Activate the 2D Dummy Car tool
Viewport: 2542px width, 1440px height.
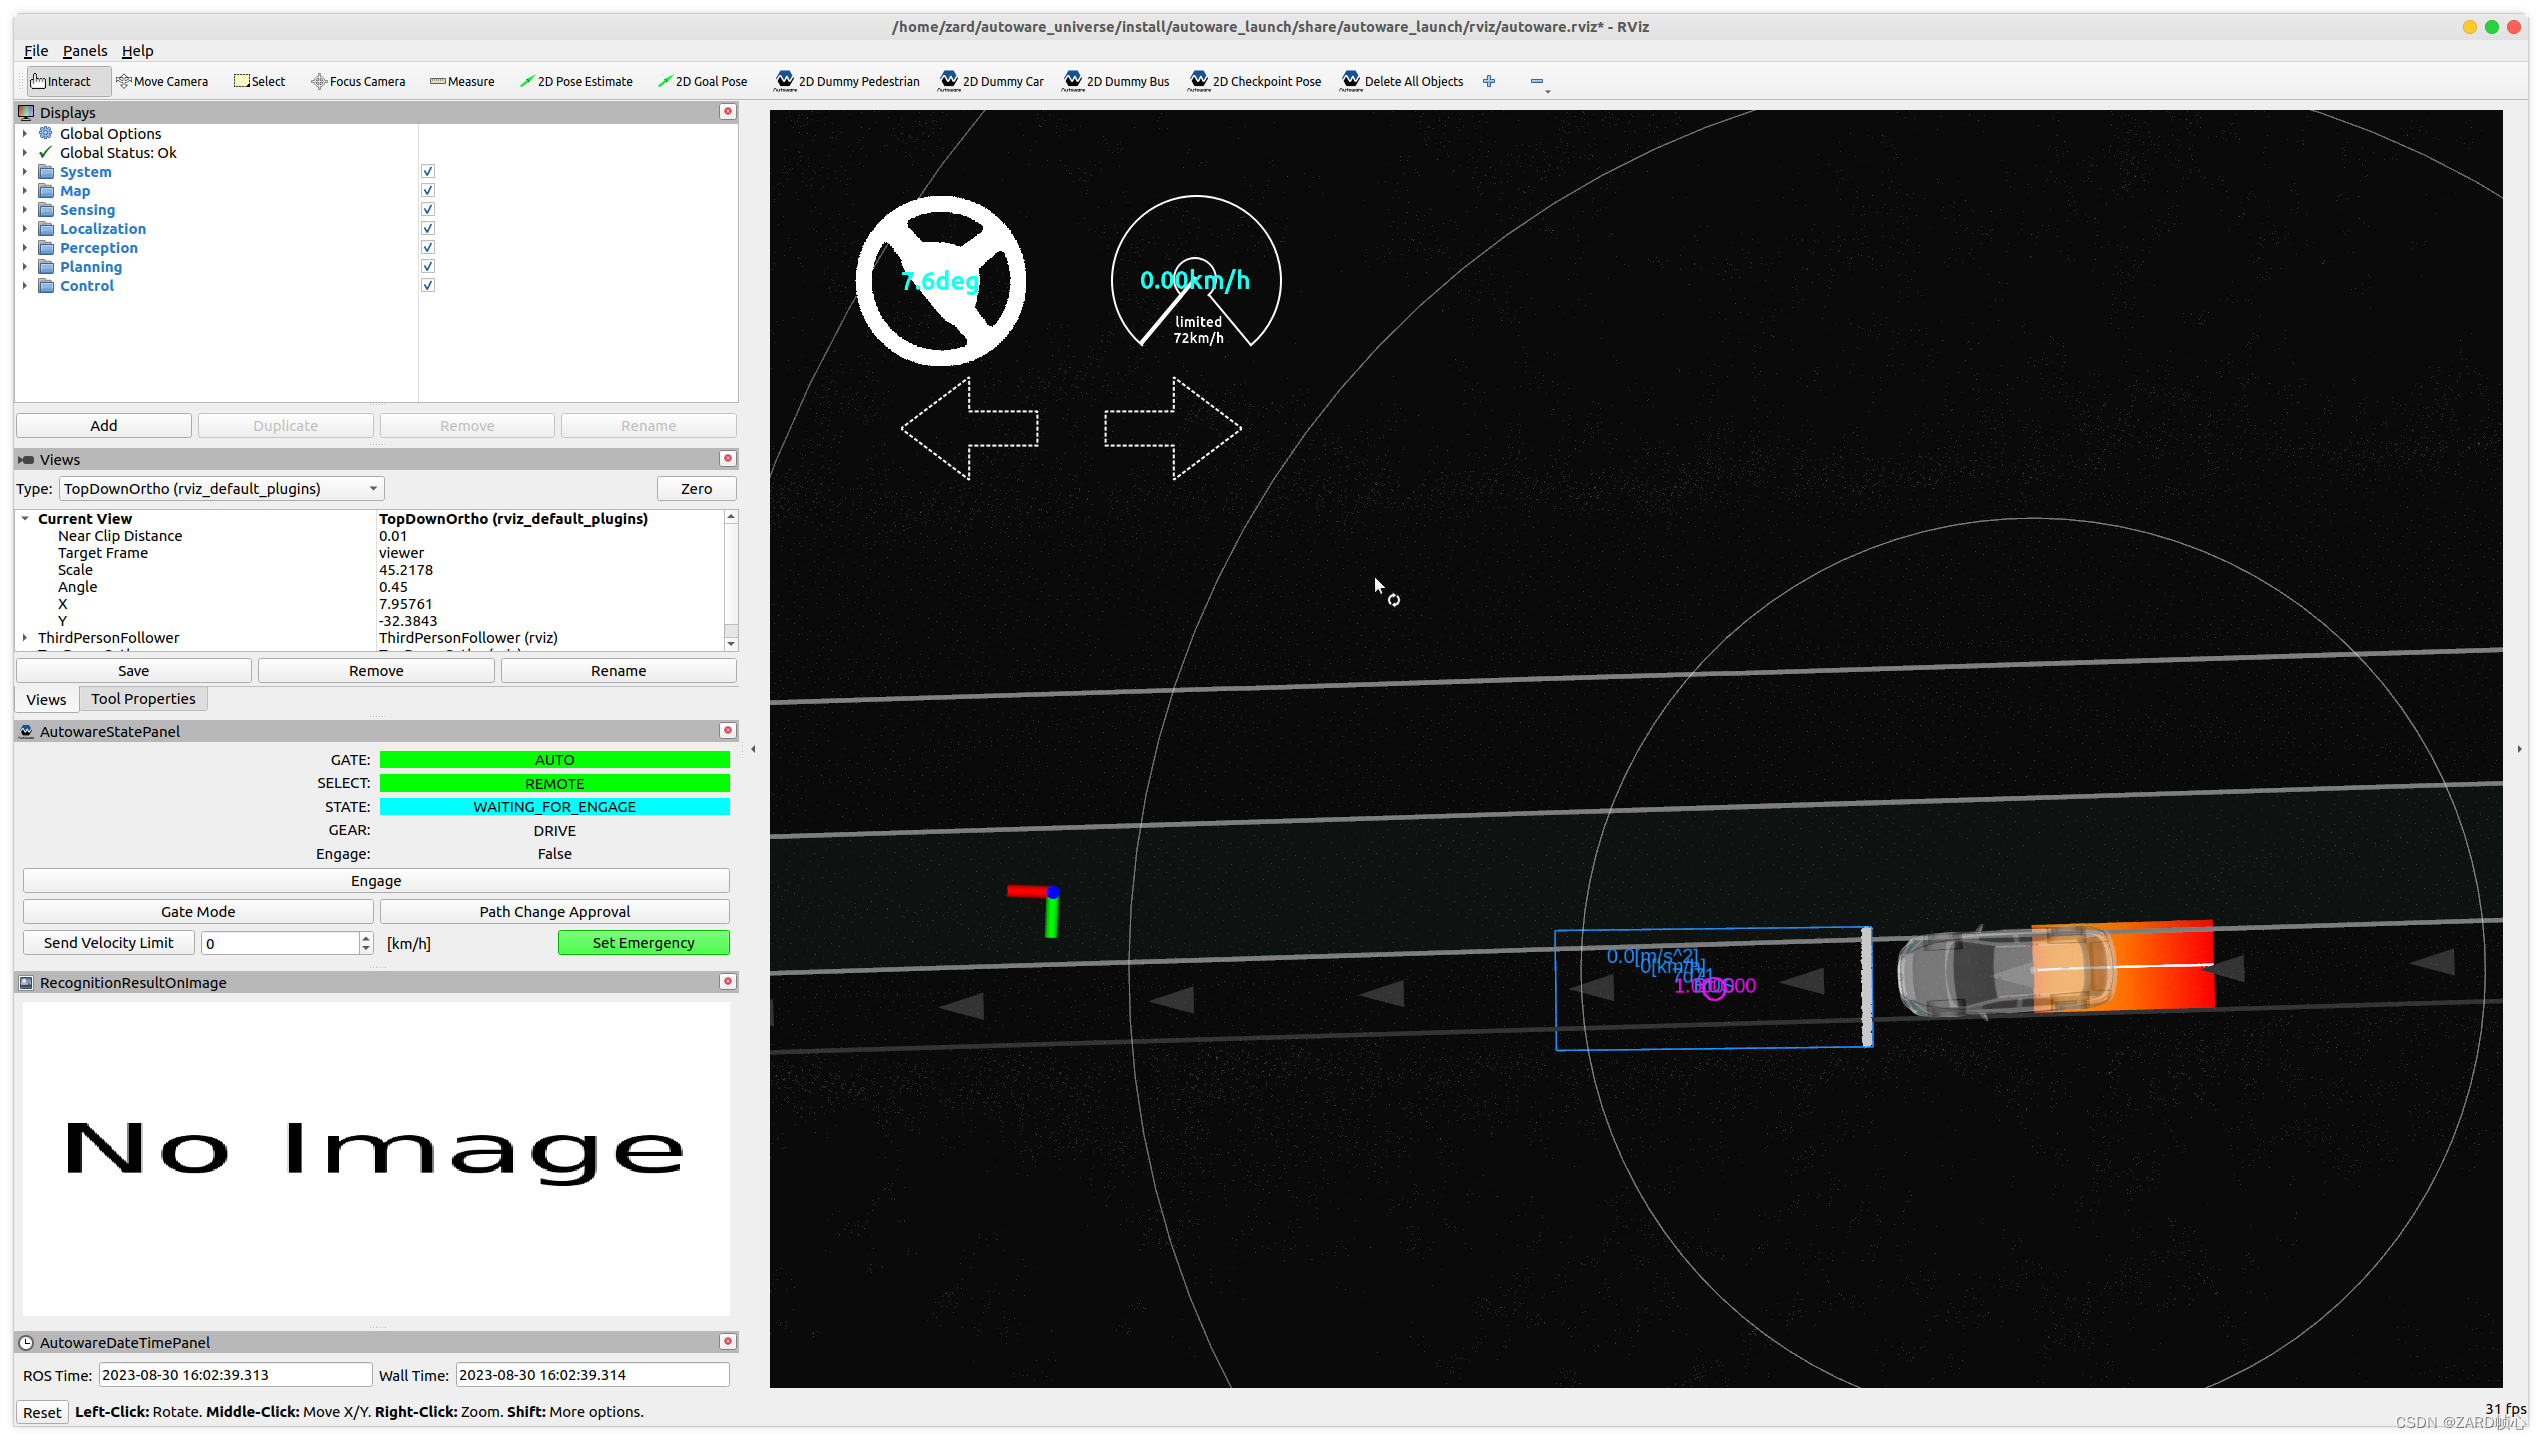991,81
